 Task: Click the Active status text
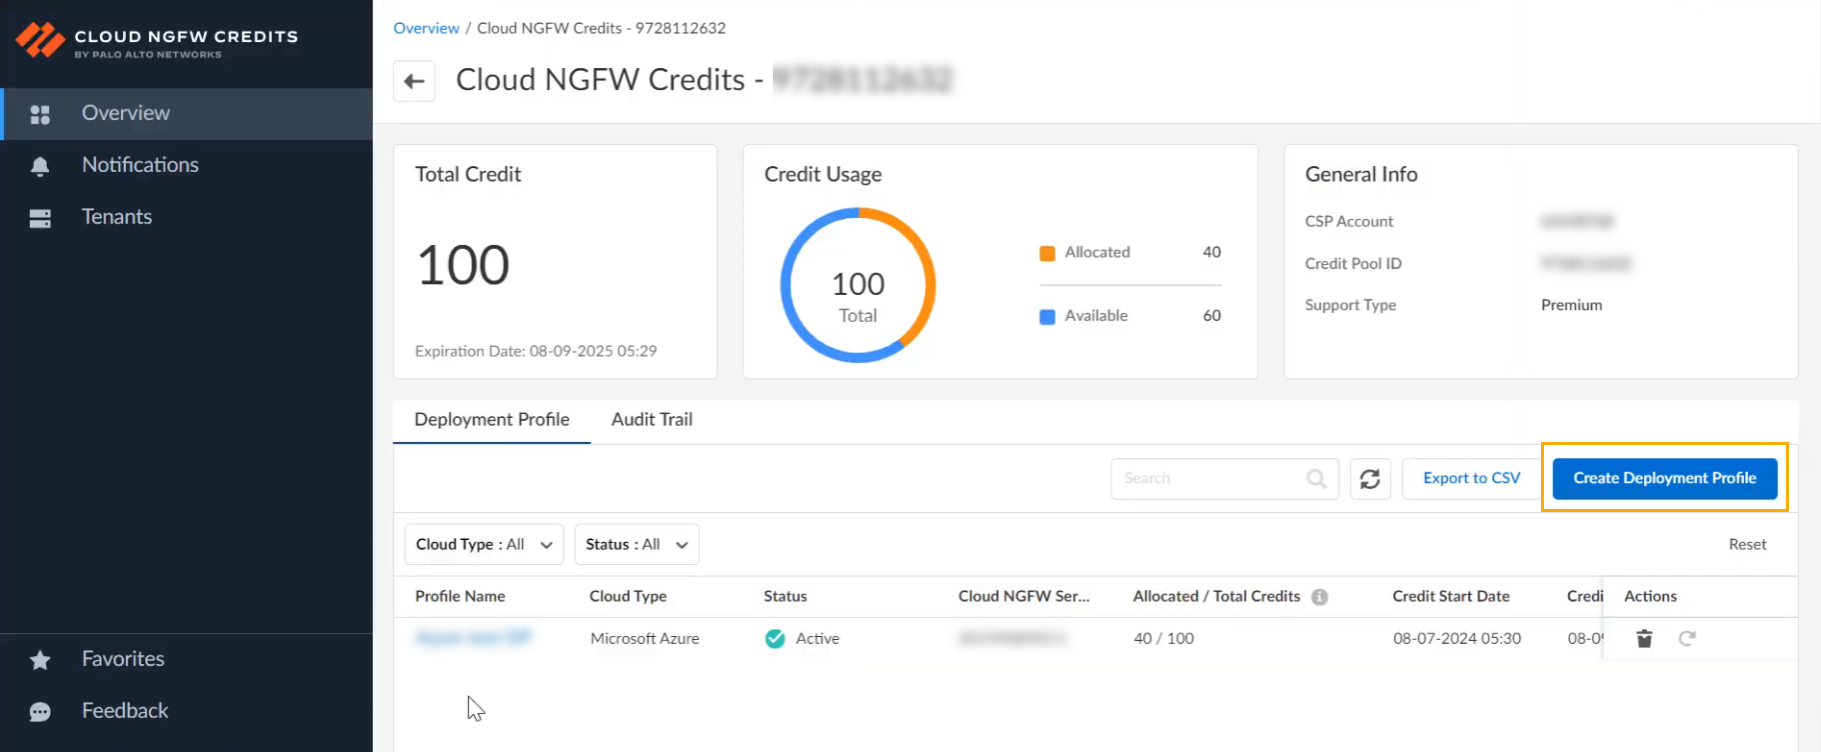coord(817,638)
